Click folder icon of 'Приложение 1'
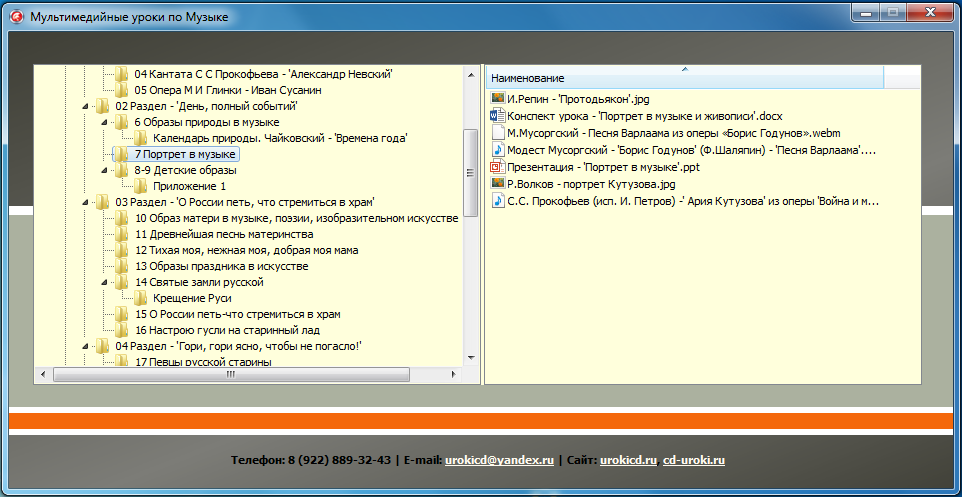This screenshot has width=962, height=497. (x=140, y=186)
